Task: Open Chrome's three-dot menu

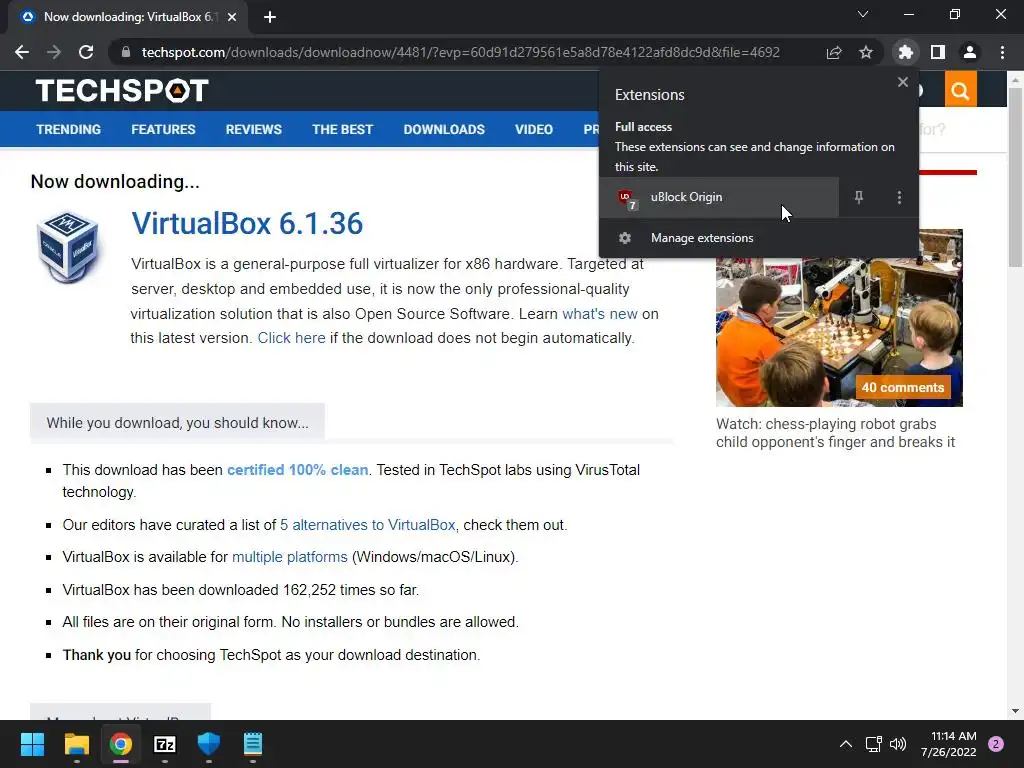Action: tap(1002, 52)
